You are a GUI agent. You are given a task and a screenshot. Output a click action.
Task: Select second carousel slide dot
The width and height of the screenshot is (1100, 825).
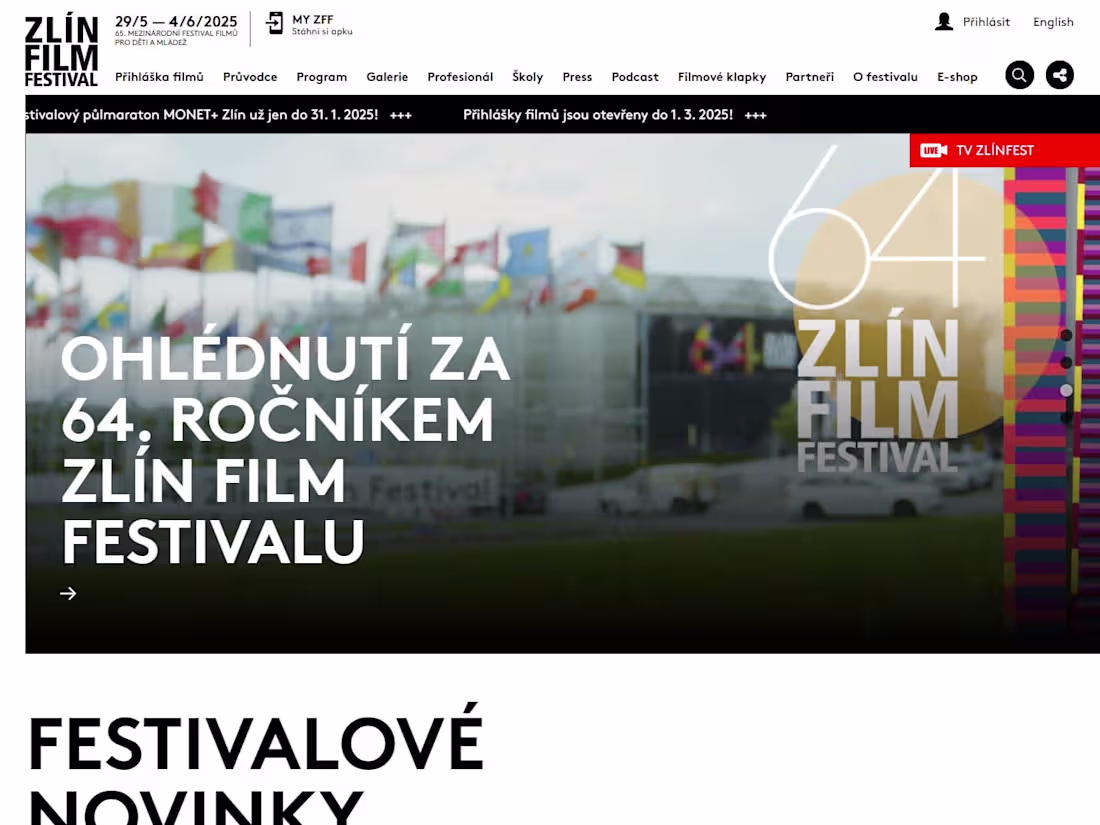[1066, 363]
